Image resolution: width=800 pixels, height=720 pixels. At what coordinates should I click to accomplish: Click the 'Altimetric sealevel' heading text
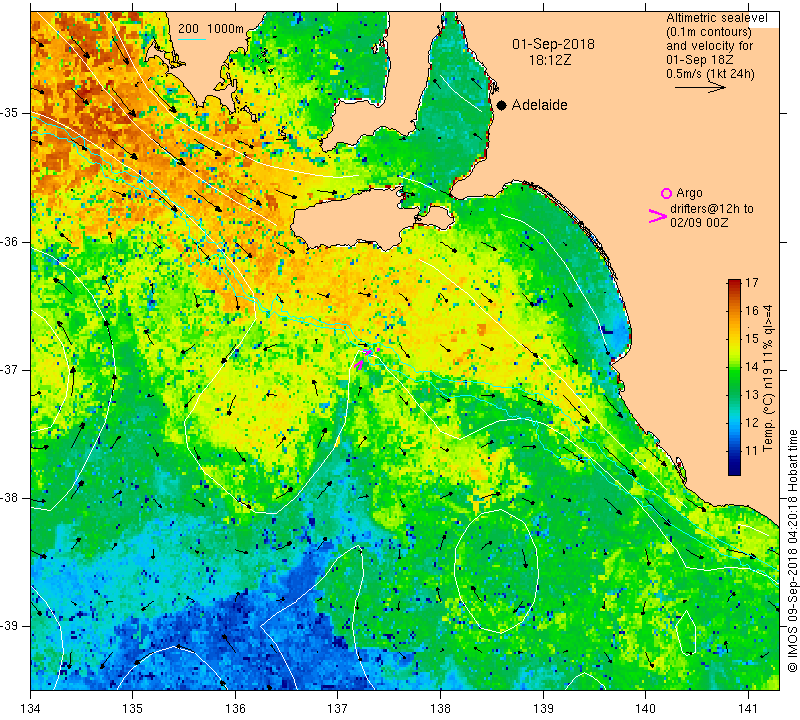click(716, 18)
